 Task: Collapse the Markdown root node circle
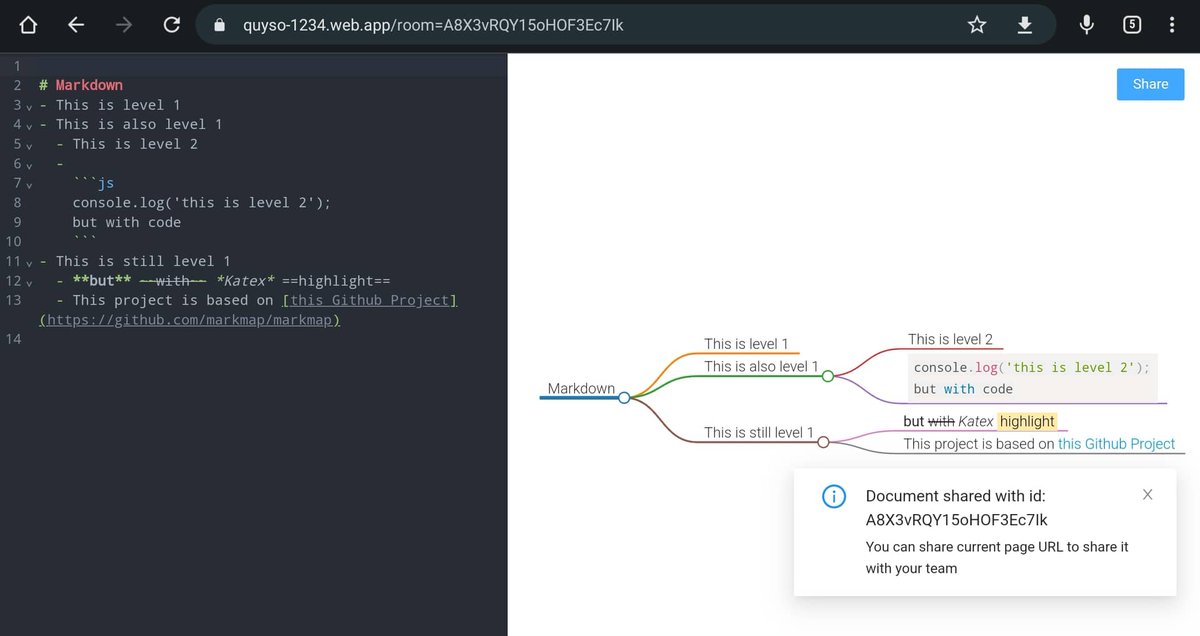click(624, 397)
